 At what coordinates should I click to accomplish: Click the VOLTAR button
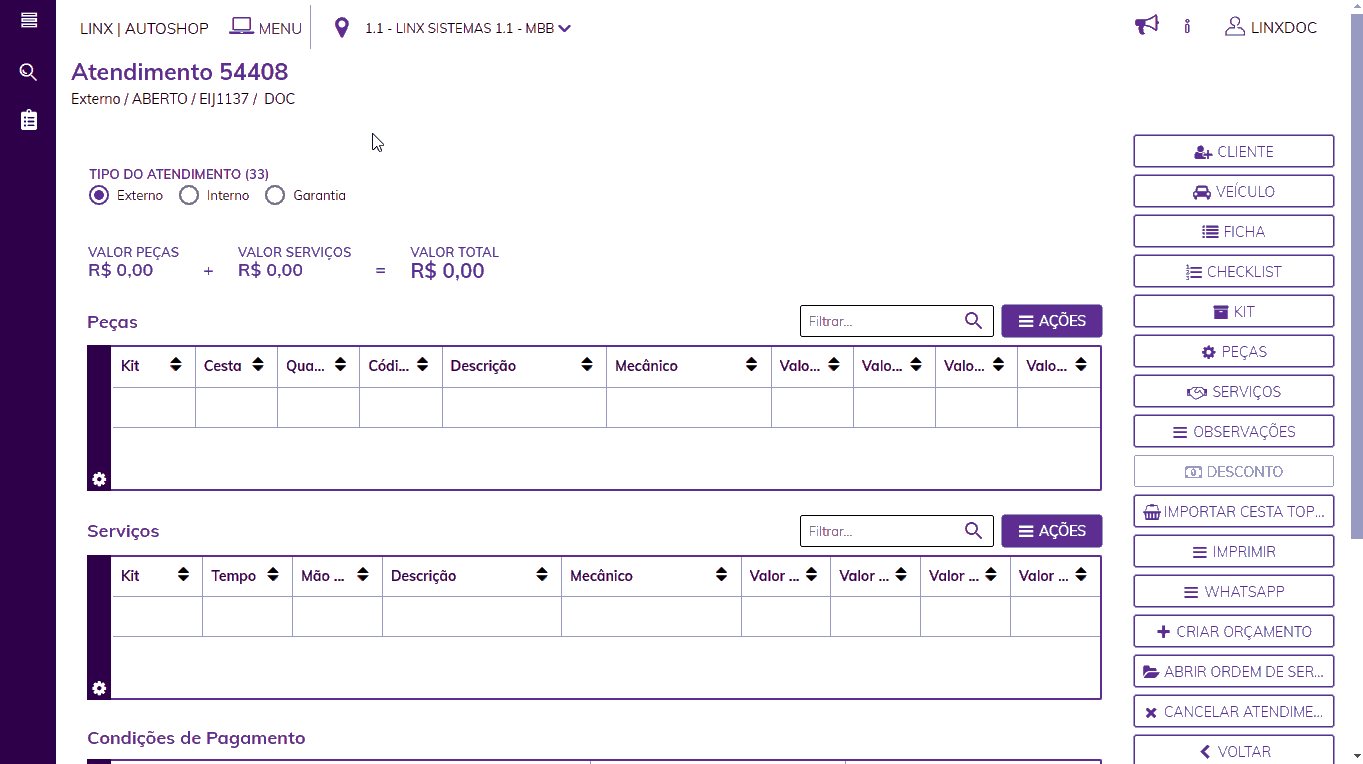tap(1233, 750)
